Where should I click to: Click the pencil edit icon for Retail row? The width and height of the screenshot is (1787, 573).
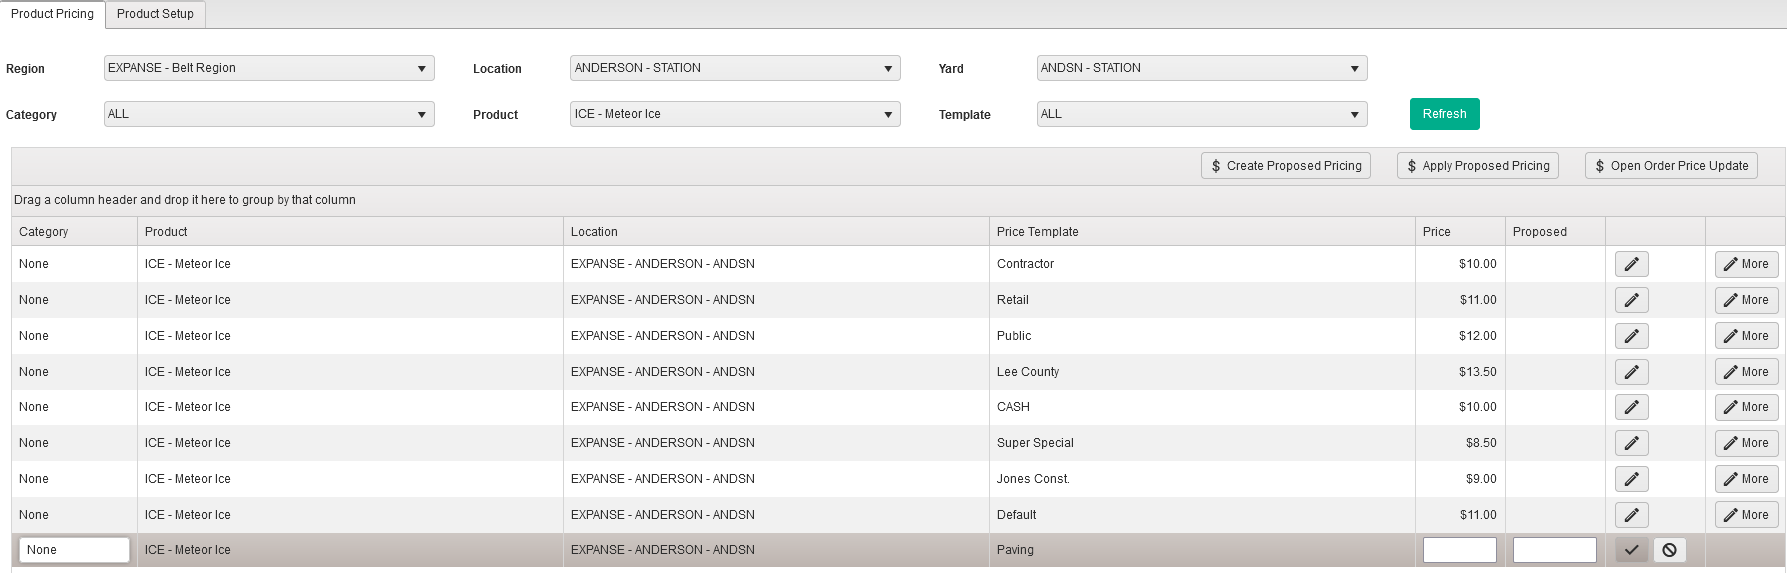click(1631, 300)
